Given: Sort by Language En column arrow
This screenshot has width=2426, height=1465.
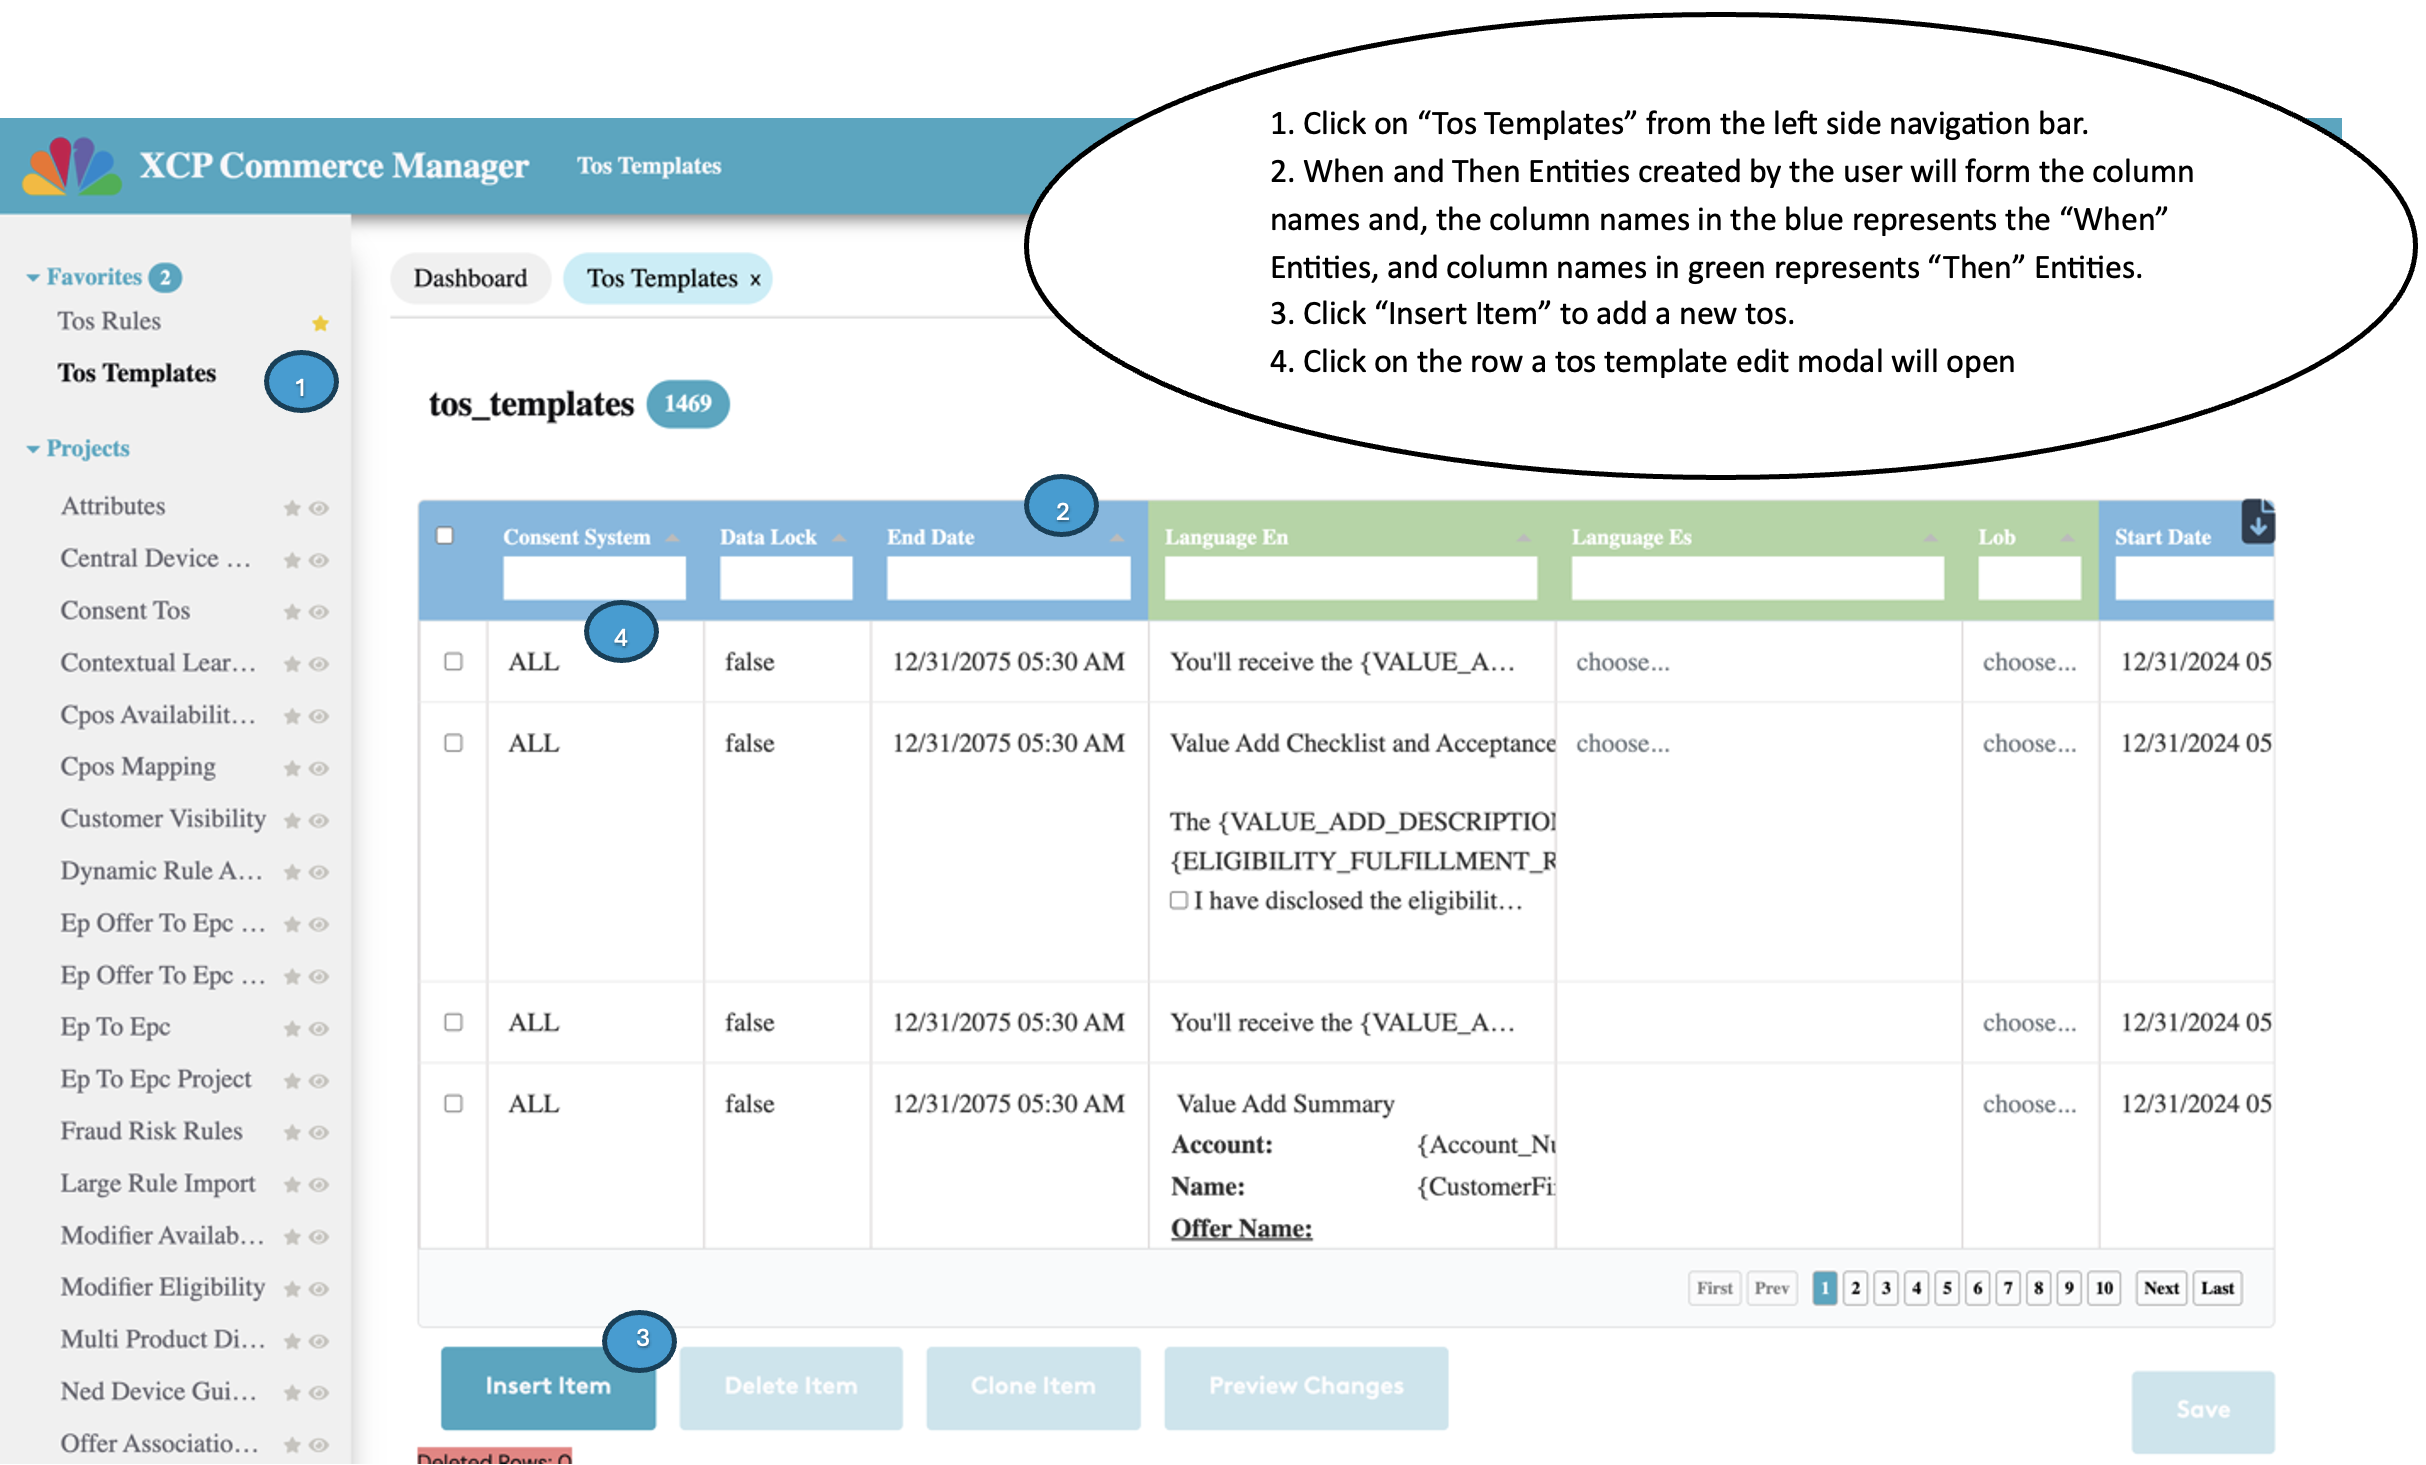Looking at the screenshot, I should pyautogui.click(x=1523, y=539).
